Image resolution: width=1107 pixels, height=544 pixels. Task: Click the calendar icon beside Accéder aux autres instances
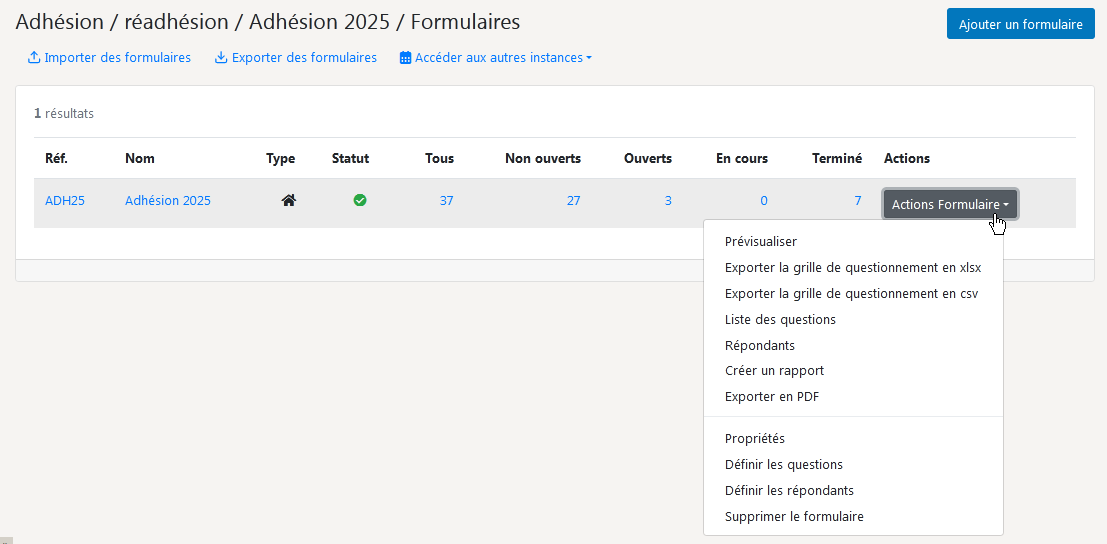(x=405, y=58)
